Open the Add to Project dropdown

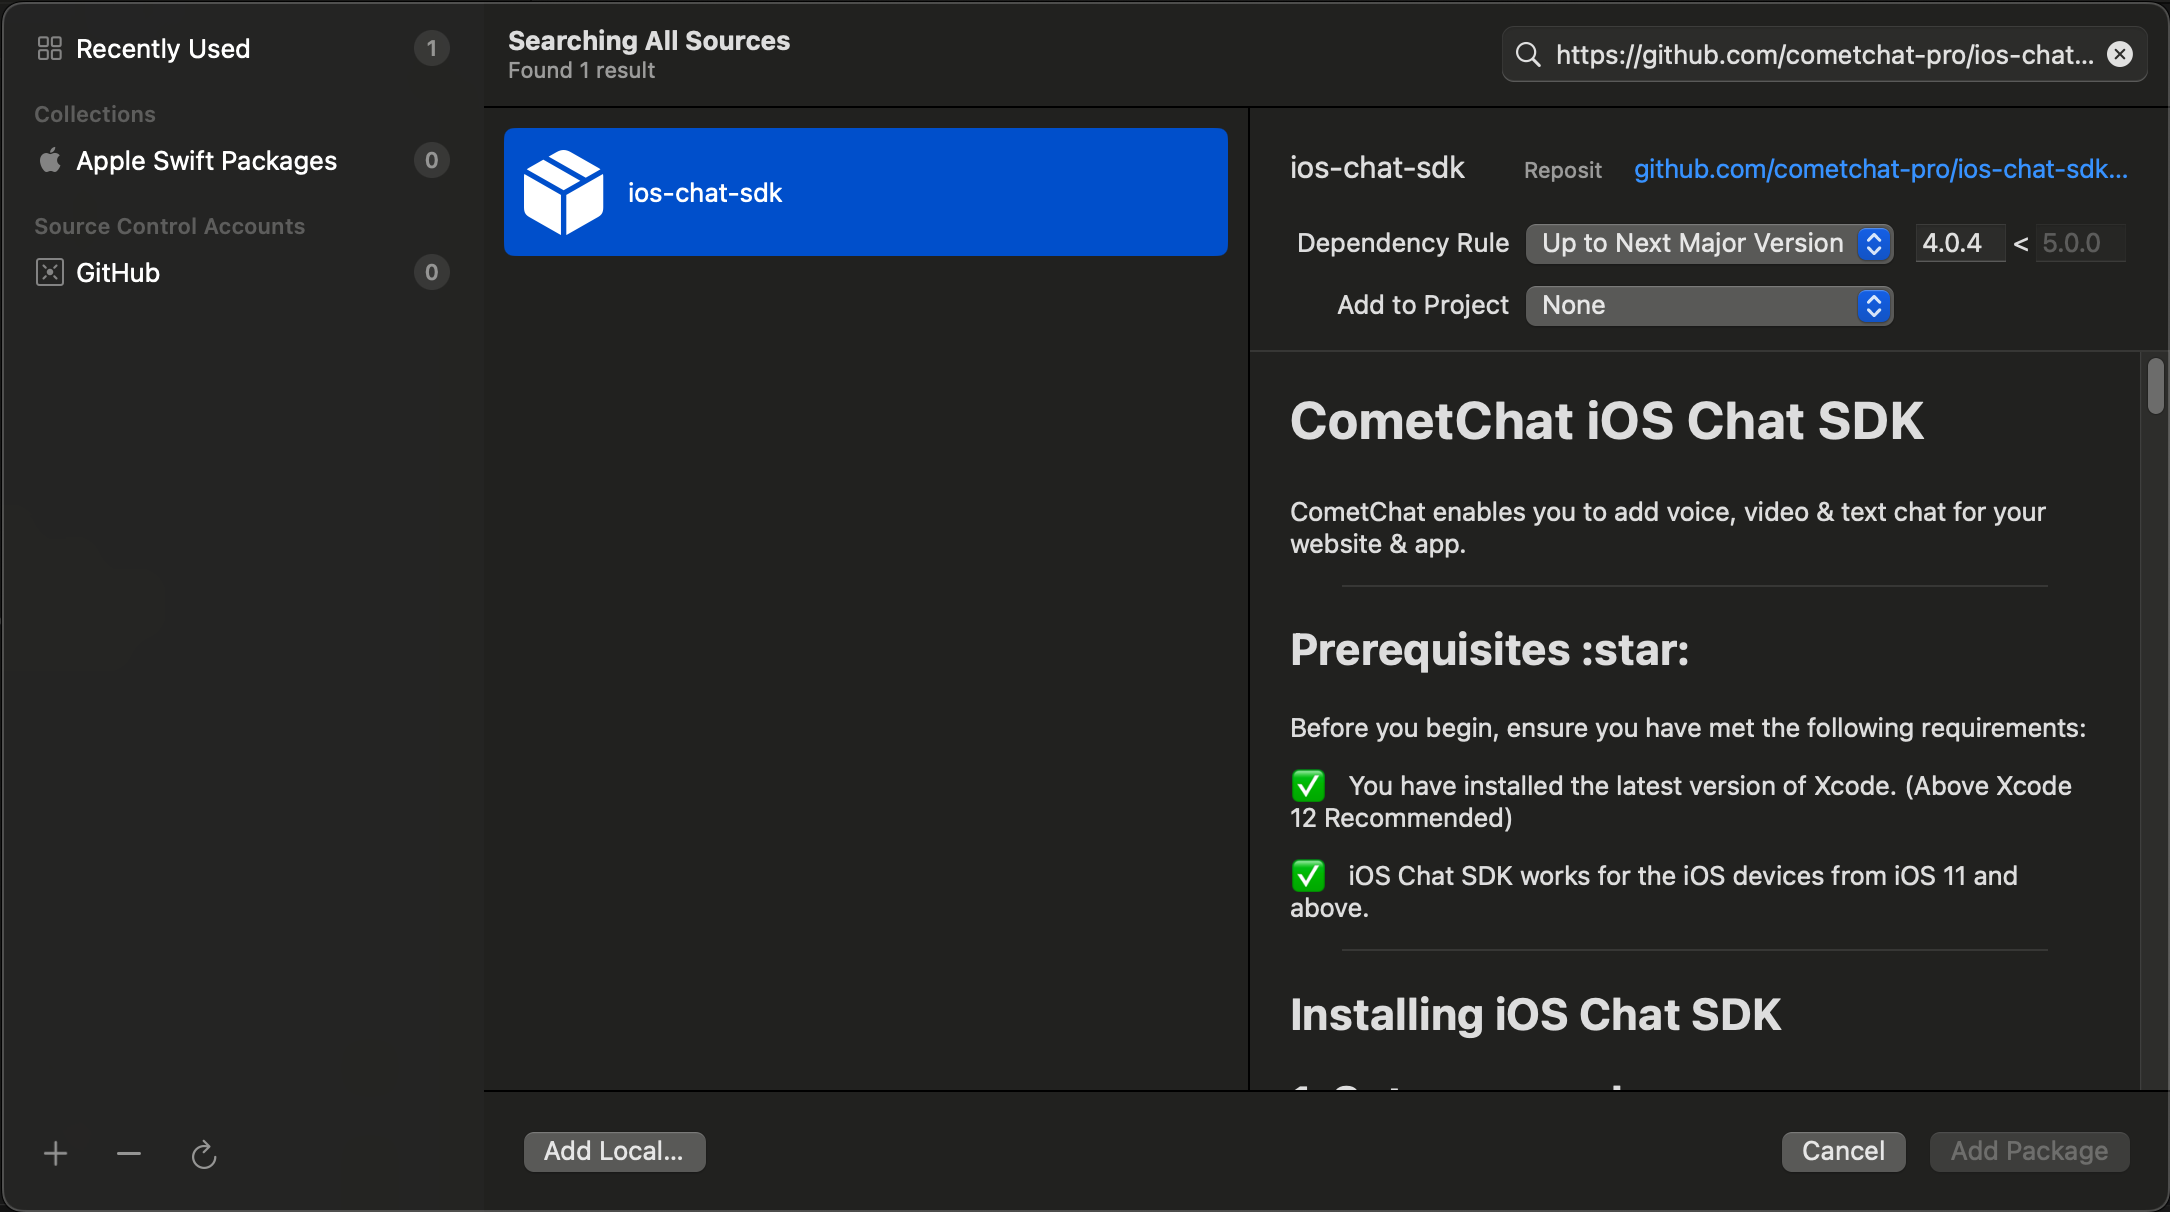click(1708, 305)
